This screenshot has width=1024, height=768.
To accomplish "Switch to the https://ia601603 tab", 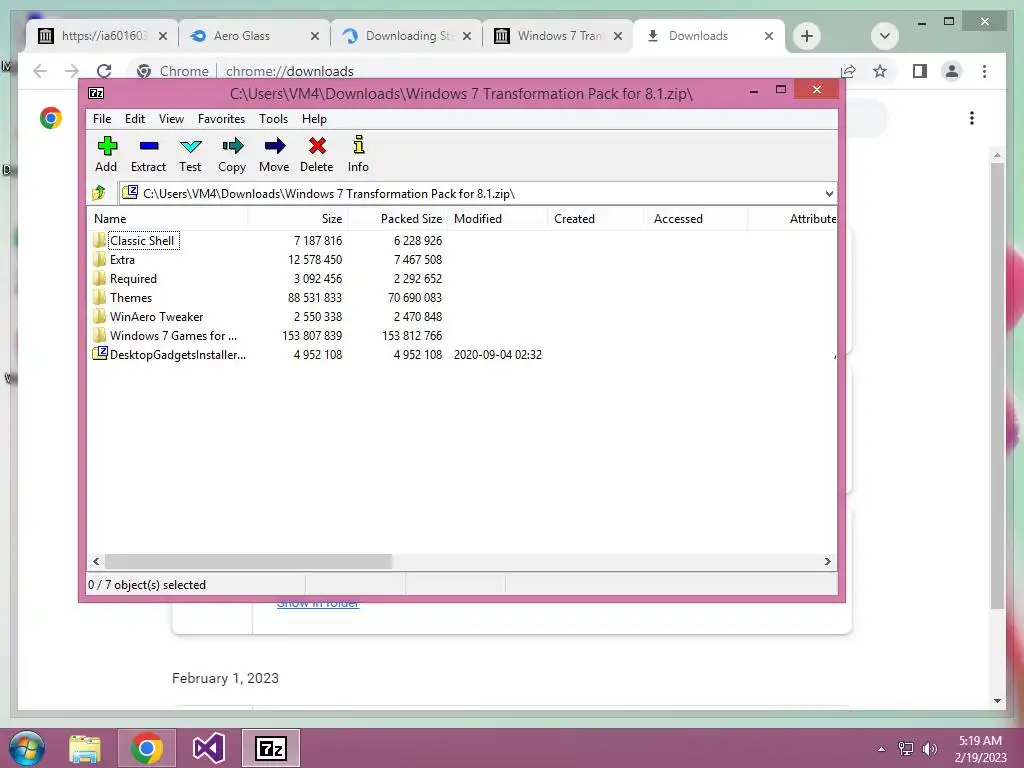I will tap(104, 36).
